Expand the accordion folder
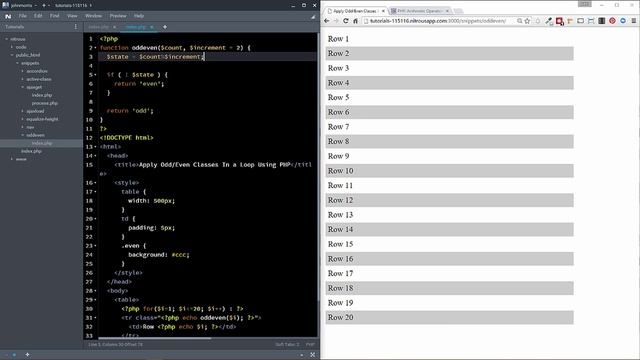This screenshot has height=360, width=640. pyautogui.click(x=22, y=71)
